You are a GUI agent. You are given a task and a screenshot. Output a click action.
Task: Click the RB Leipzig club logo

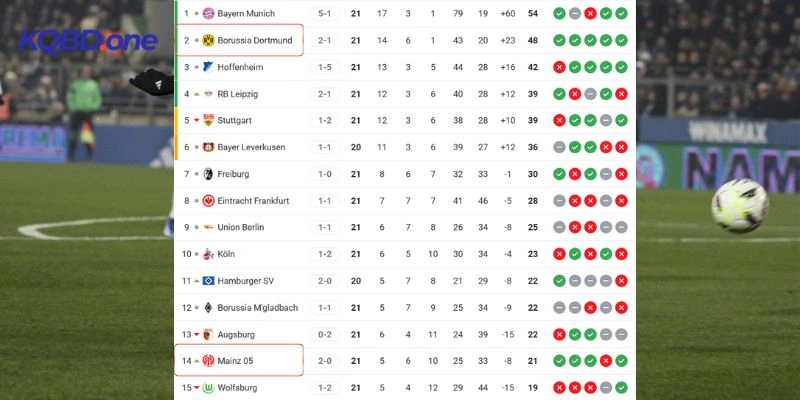(208, 94)
